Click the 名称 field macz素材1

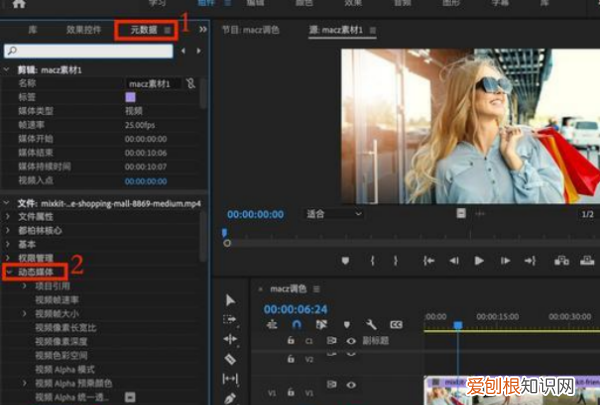[153, 83]
